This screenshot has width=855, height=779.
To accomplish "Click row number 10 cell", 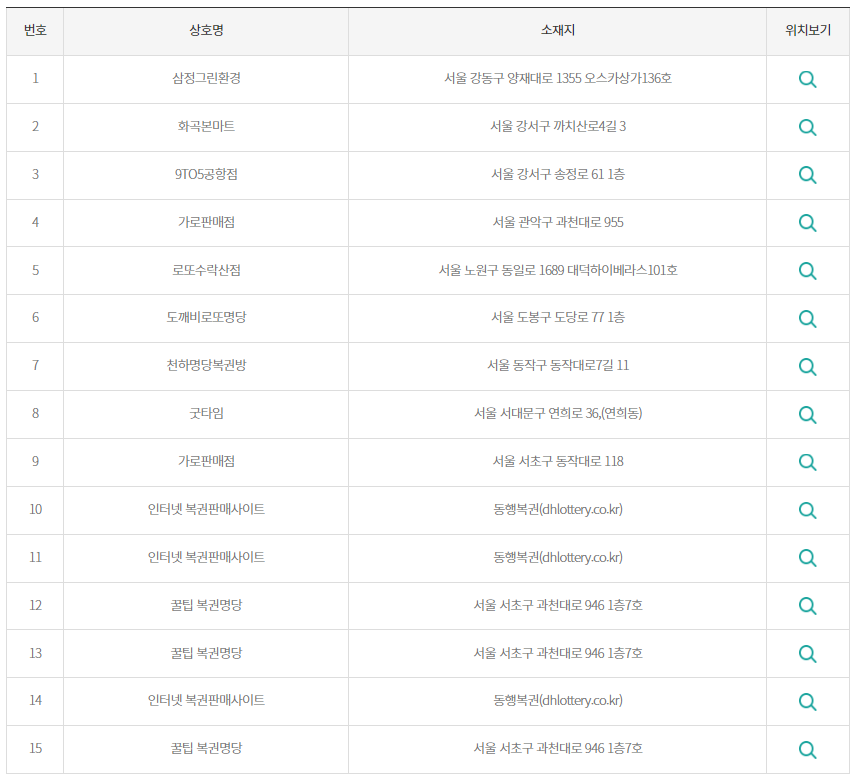I will [x=35, y=510].
